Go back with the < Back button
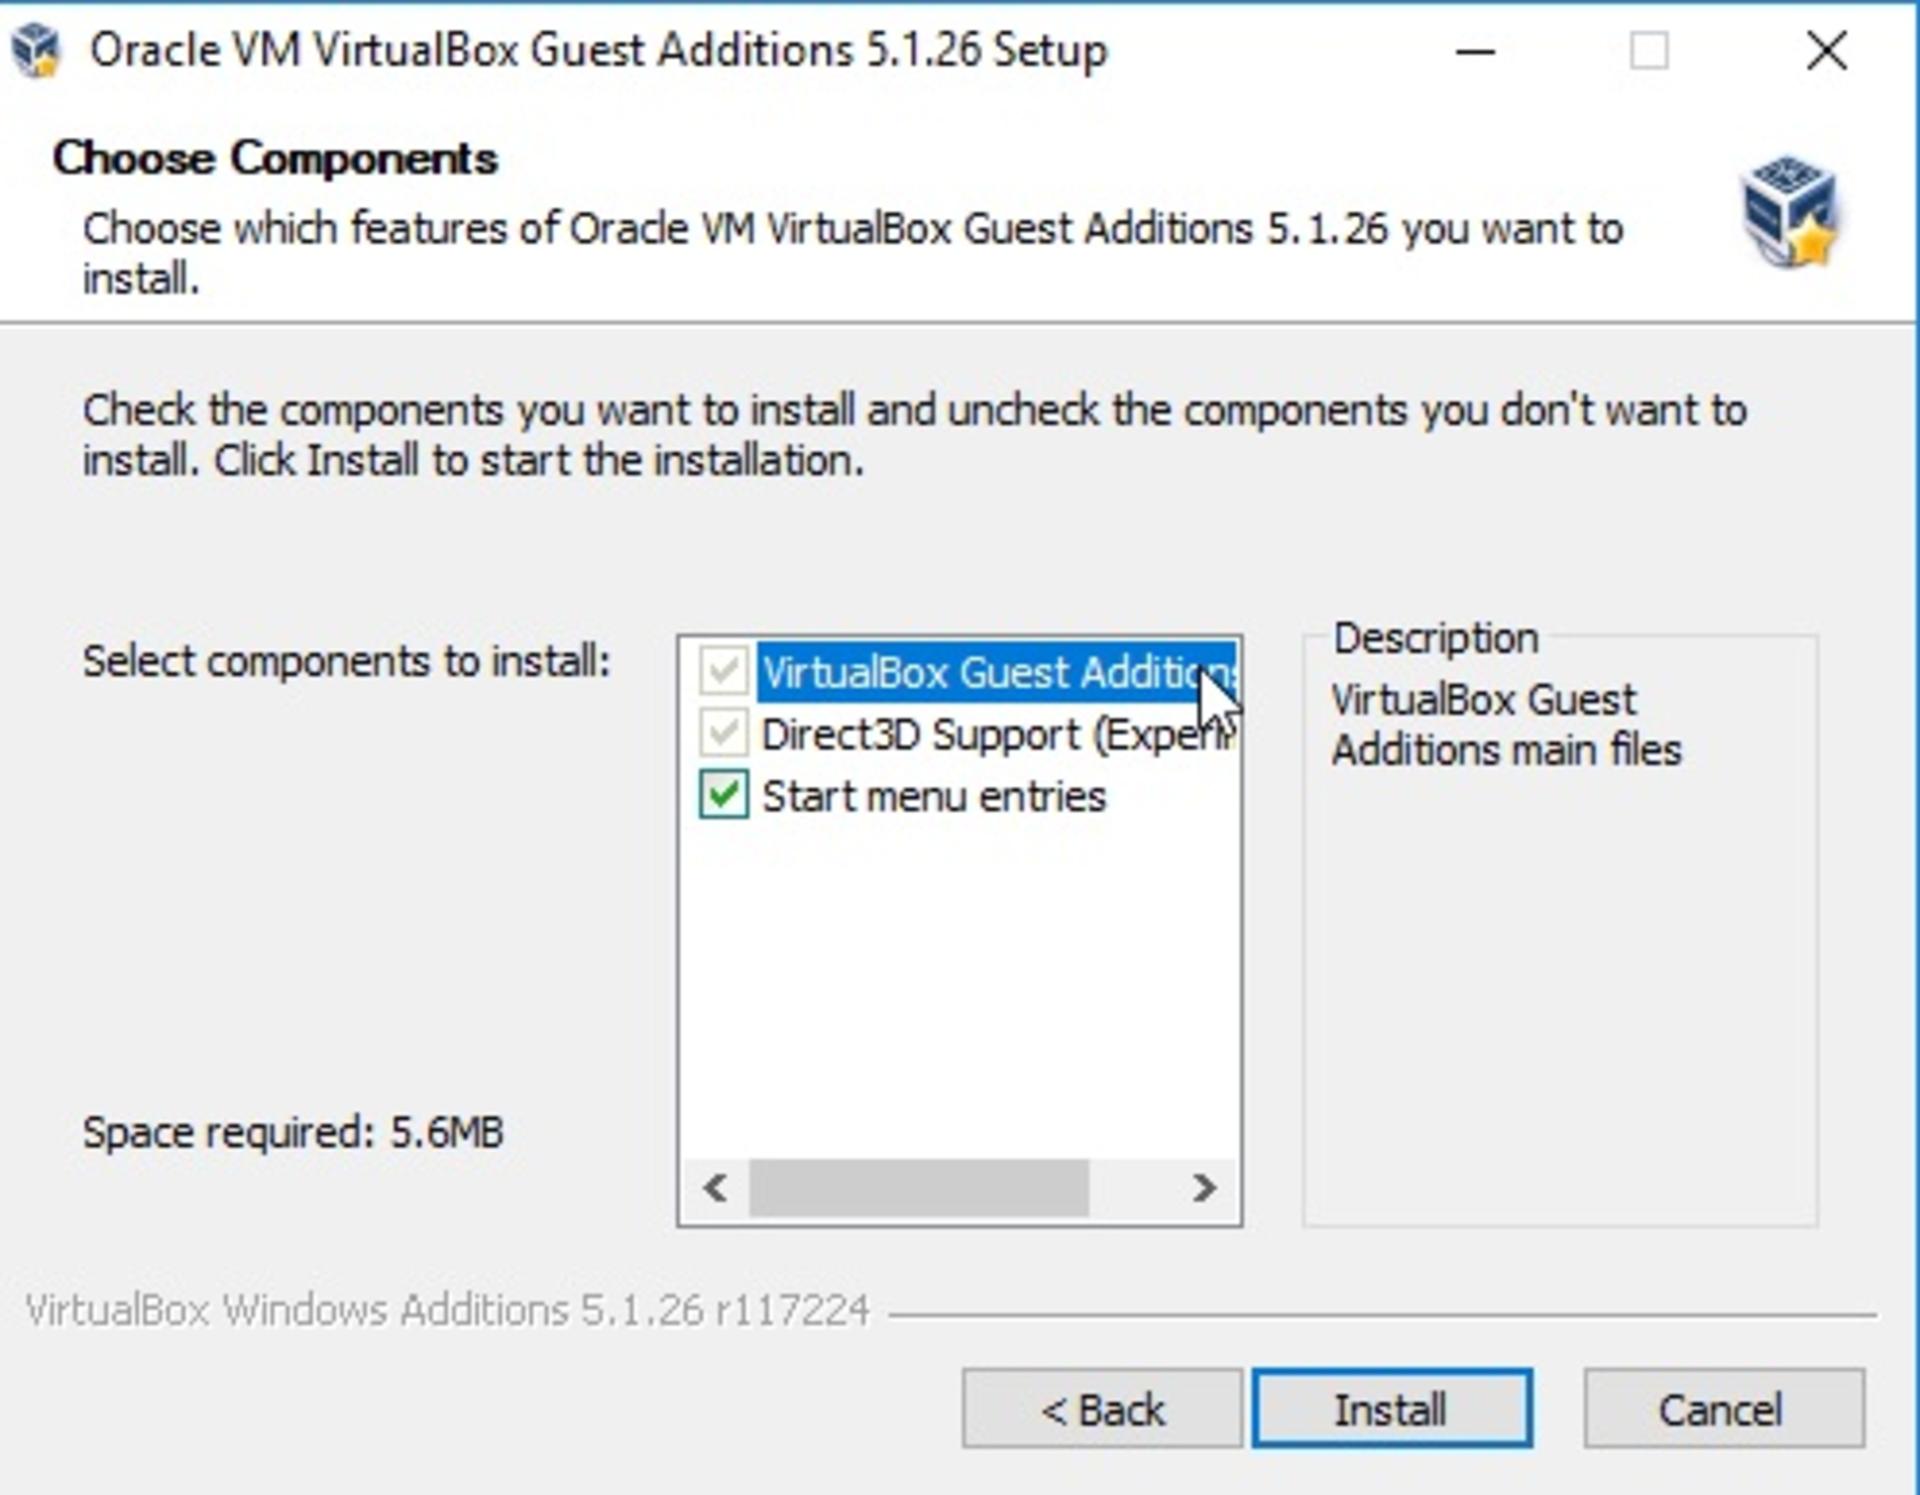Image resolution: width=1920 pixels, height=1495 pixels. (1102, 1408)
